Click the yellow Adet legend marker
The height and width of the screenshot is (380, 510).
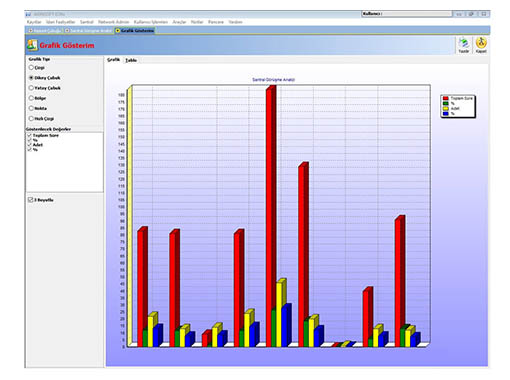tap(445, 109)
